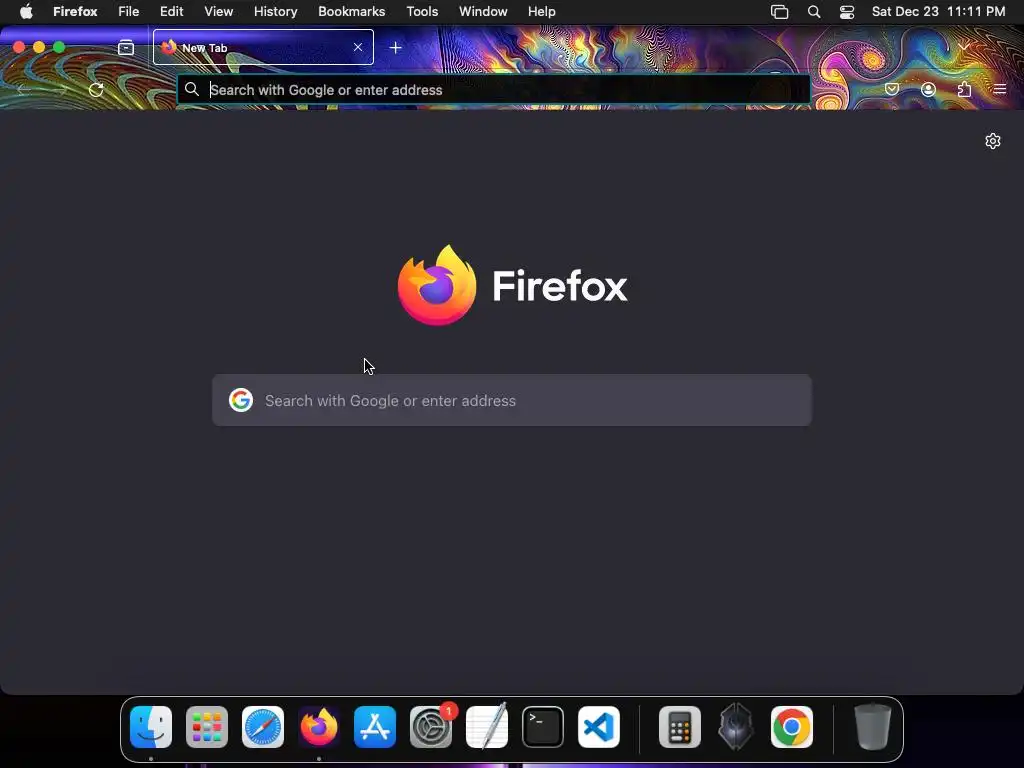Click Firefox icon in the dock

coord(319,727)
